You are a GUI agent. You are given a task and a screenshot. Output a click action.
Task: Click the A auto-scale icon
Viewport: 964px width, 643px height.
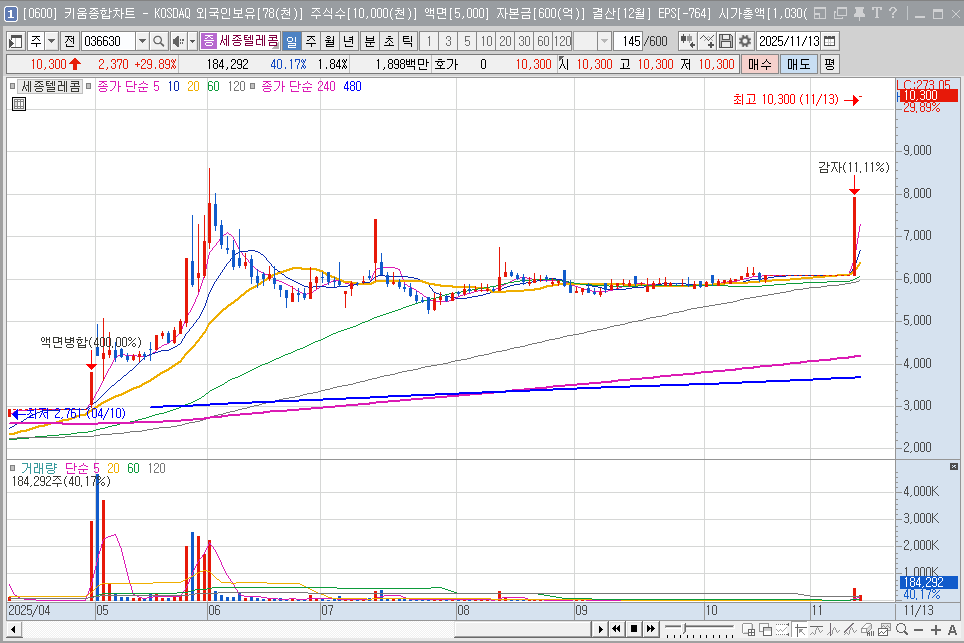[952, 630]
